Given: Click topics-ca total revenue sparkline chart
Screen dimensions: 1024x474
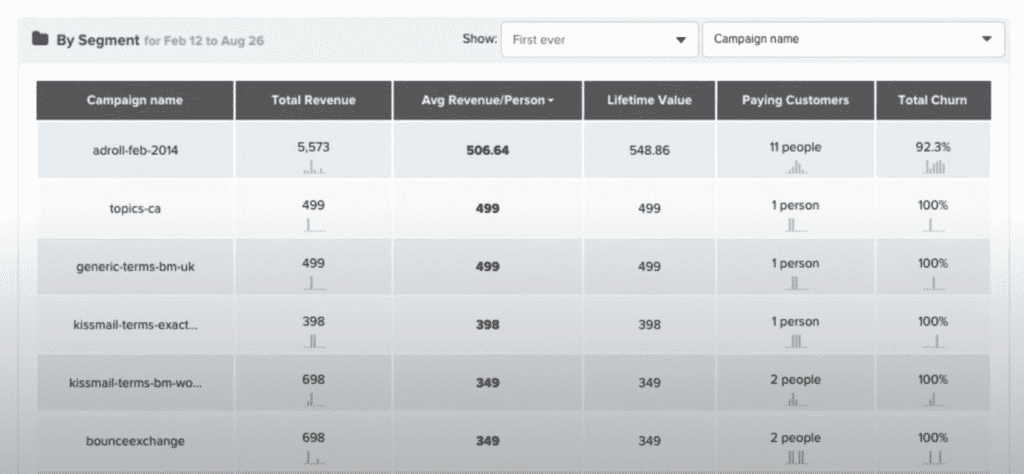Looking at the screenshot, I should tap(313, 225).
